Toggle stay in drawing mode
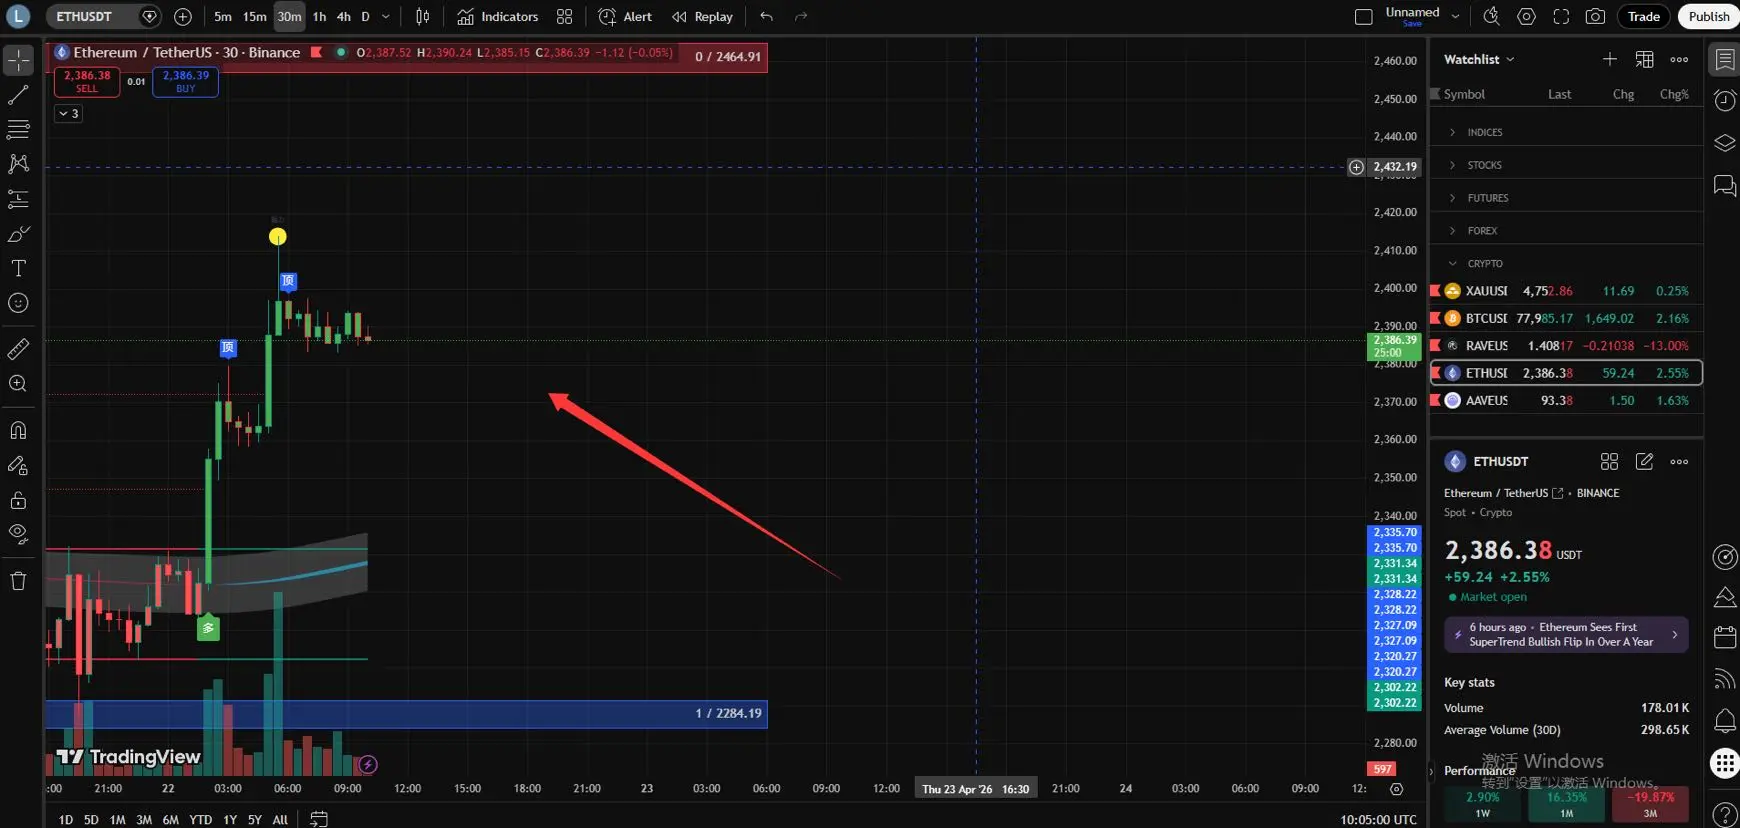This screenshot has height=828, width=1740. (x=18, y=465)
